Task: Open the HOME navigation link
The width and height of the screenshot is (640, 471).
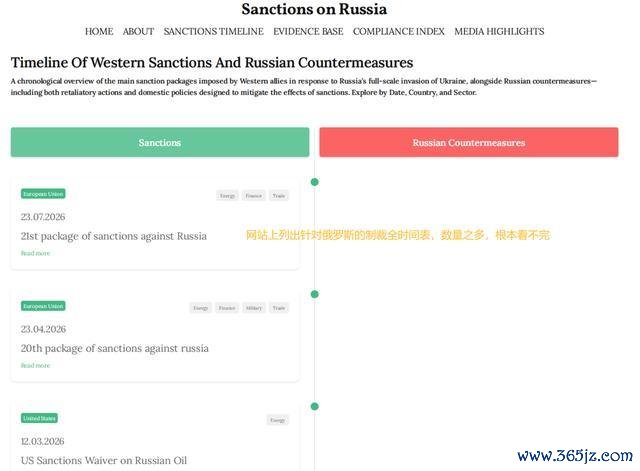Action: pos(99,31)
